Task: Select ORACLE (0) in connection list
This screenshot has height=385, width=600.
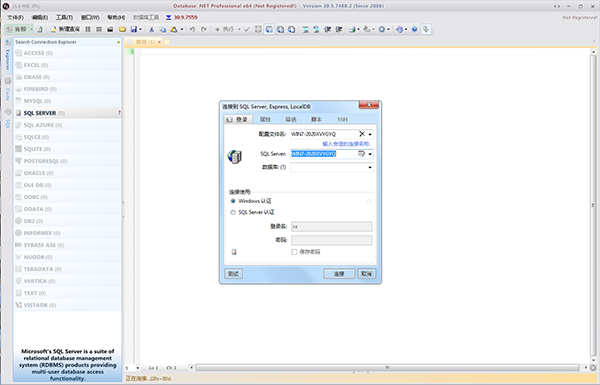Action: click(67, 173)
